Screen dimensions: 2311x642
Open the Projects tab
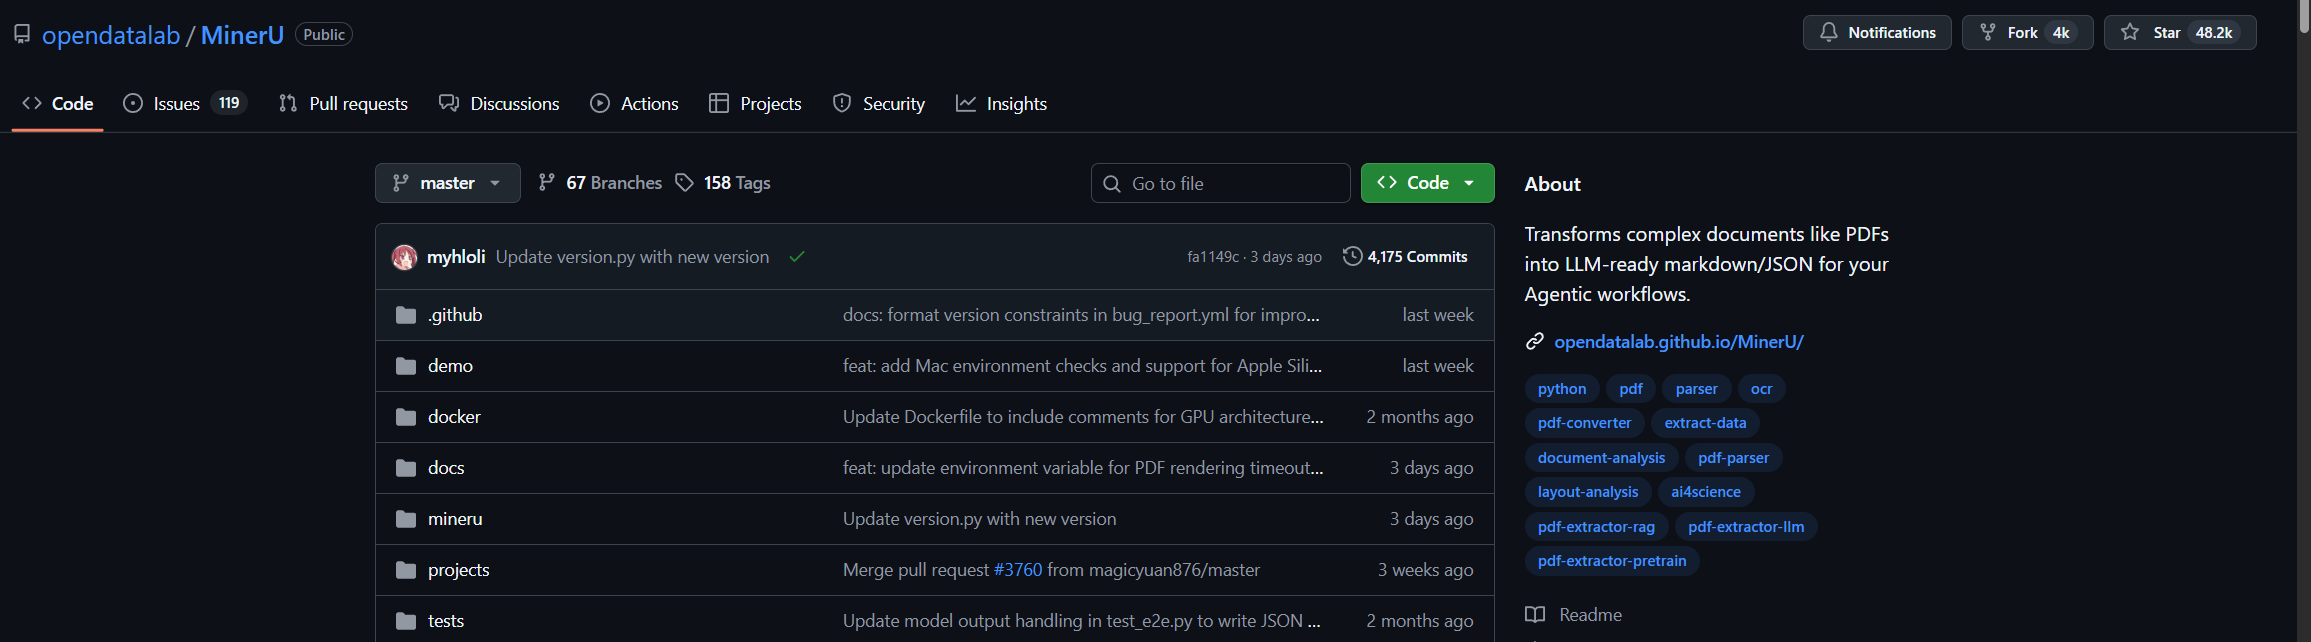click(755, 103)
